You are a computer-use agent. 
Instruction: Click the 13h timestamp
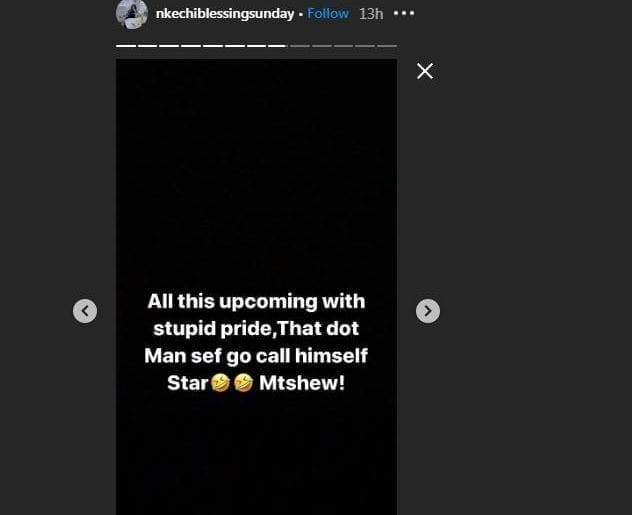[x=371, y=13]
